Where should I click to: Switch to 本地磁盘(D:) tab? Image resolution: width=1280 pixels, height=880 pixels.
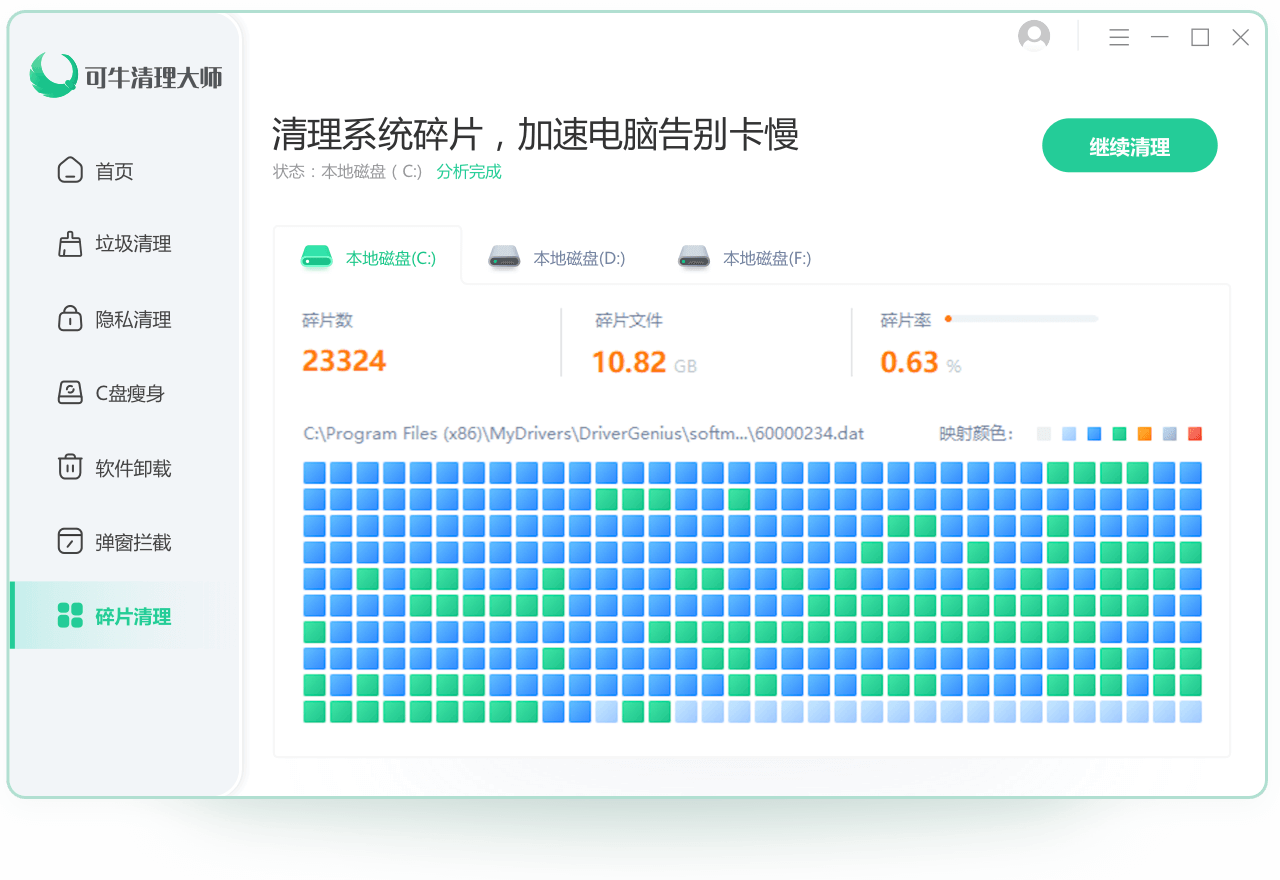pos(556,258)
